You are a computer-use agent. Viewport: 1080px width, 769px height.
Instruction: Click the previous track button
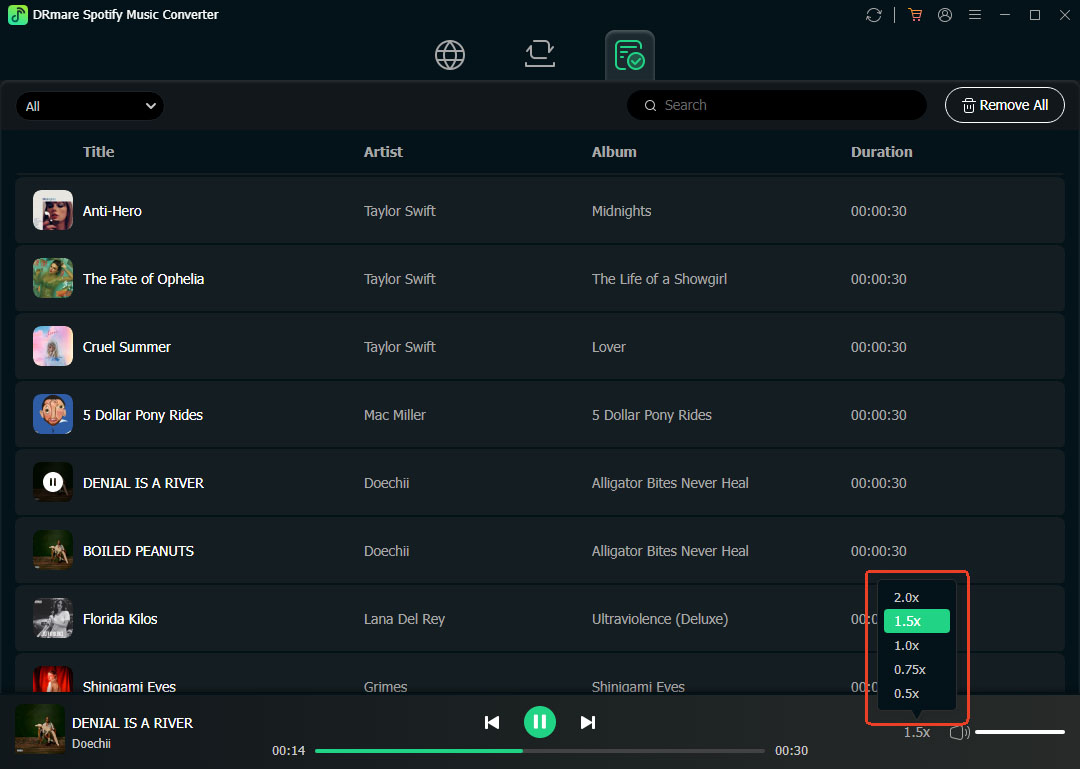(x=492, y=722)
